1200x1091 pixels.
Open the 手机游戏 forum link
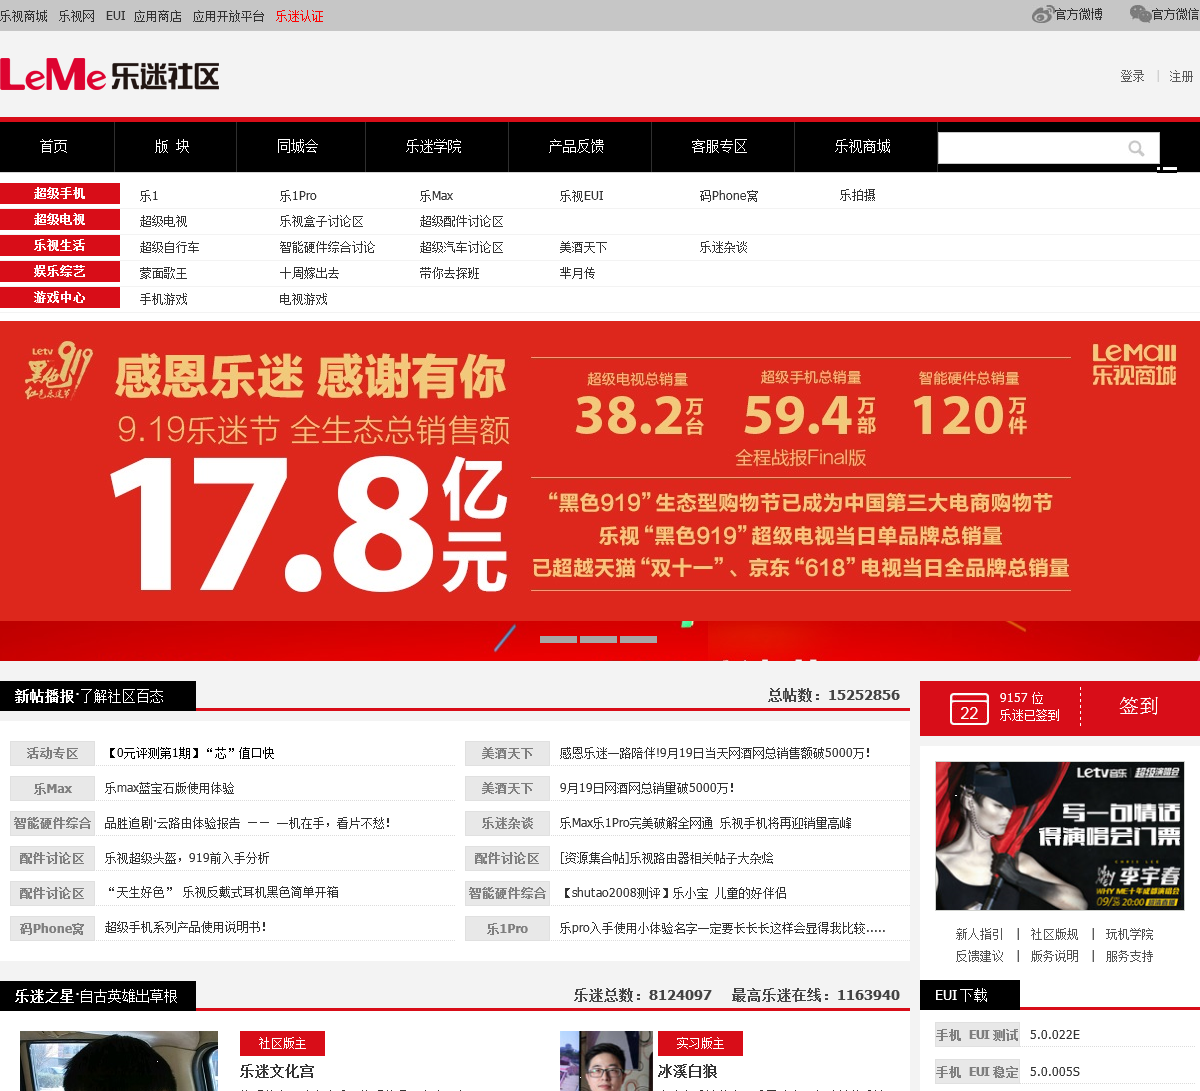pyautogui.click(x=164, y=300)
